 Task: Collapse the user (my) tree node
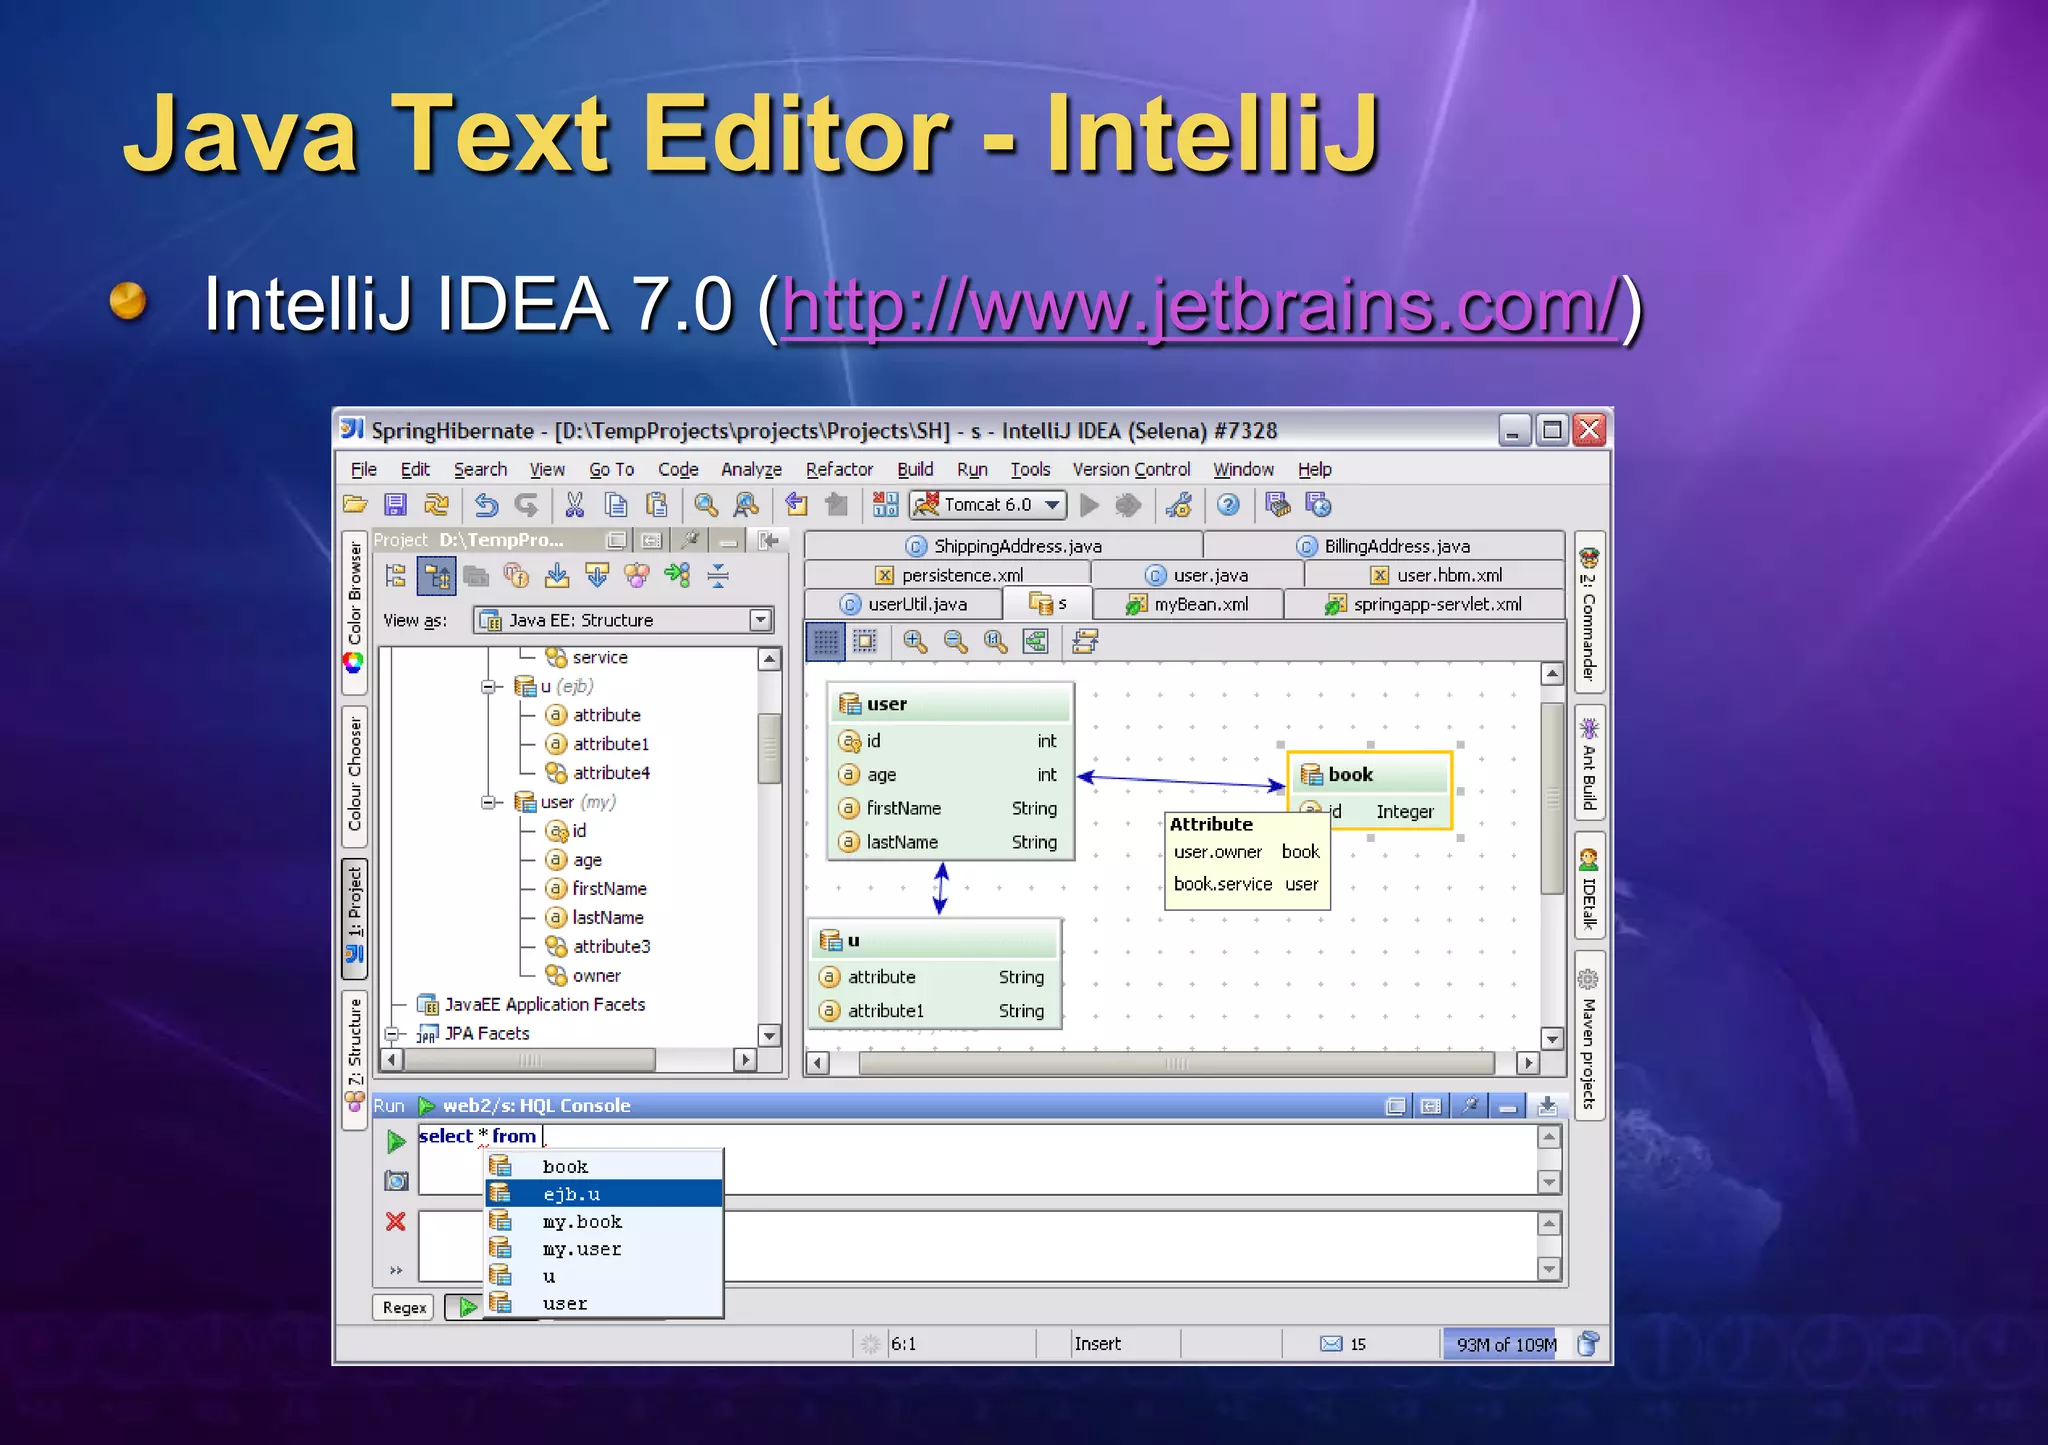point(489,802)
